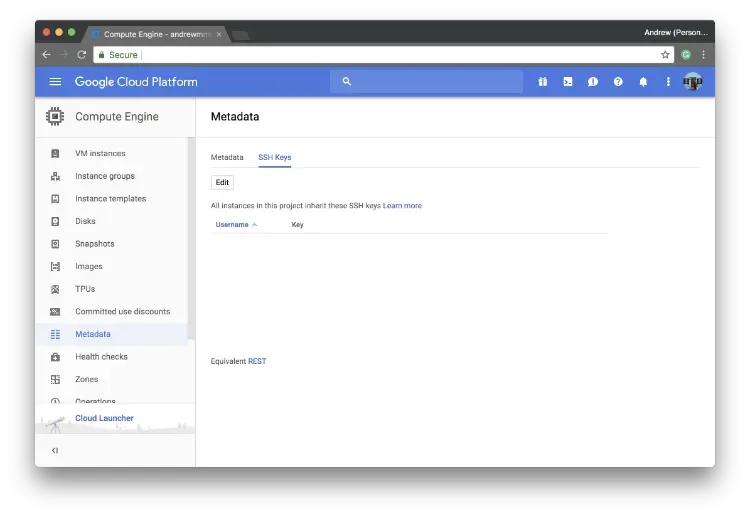Go to VM instances in sidebar
750x517 pixels.
click(100, 154)
